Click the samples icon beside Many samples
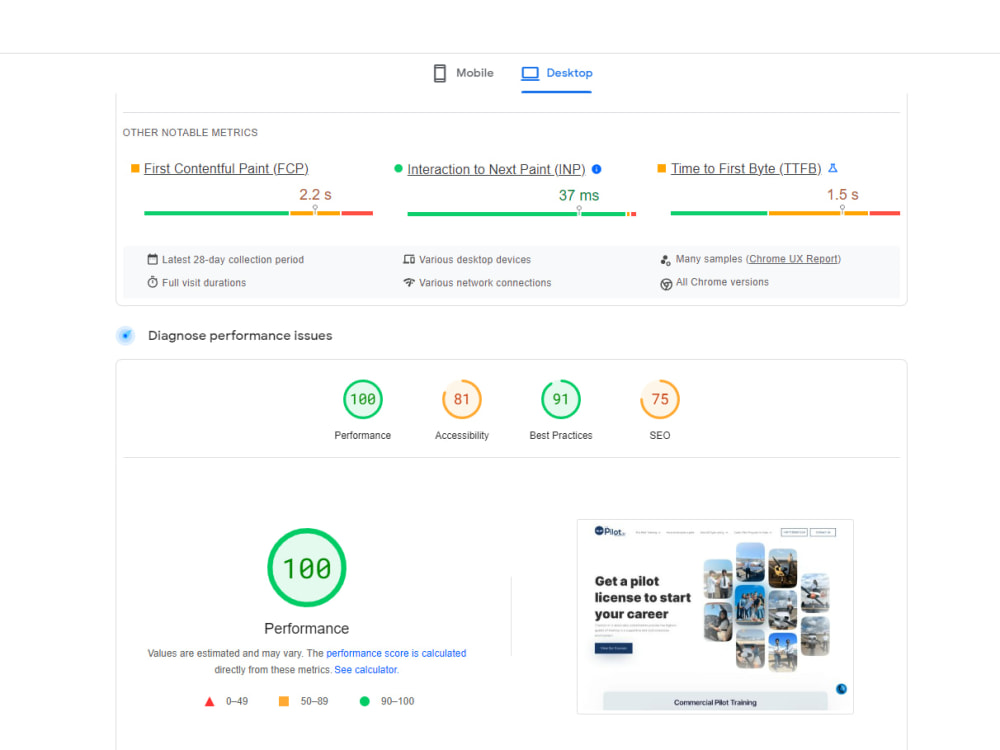 tap(665, 260)
